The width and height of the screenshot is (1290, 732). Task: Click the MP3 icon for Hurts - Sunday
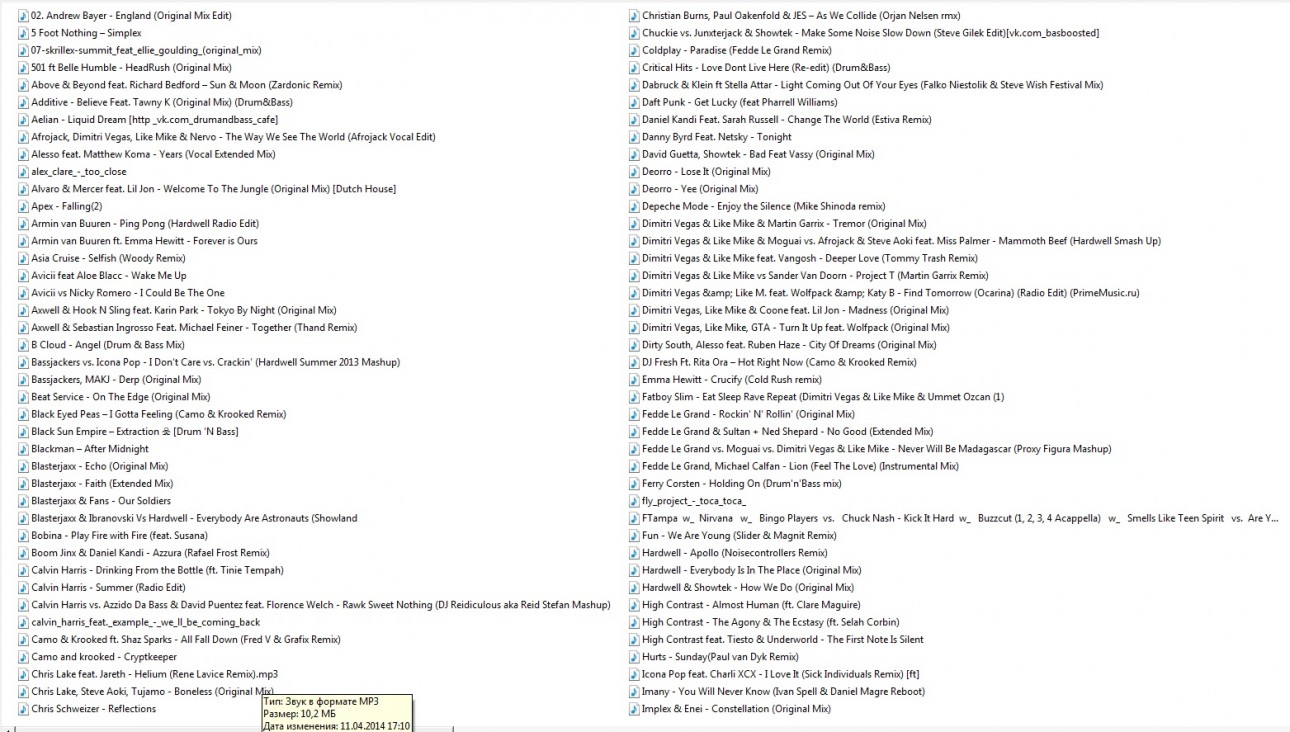(634, 657)
